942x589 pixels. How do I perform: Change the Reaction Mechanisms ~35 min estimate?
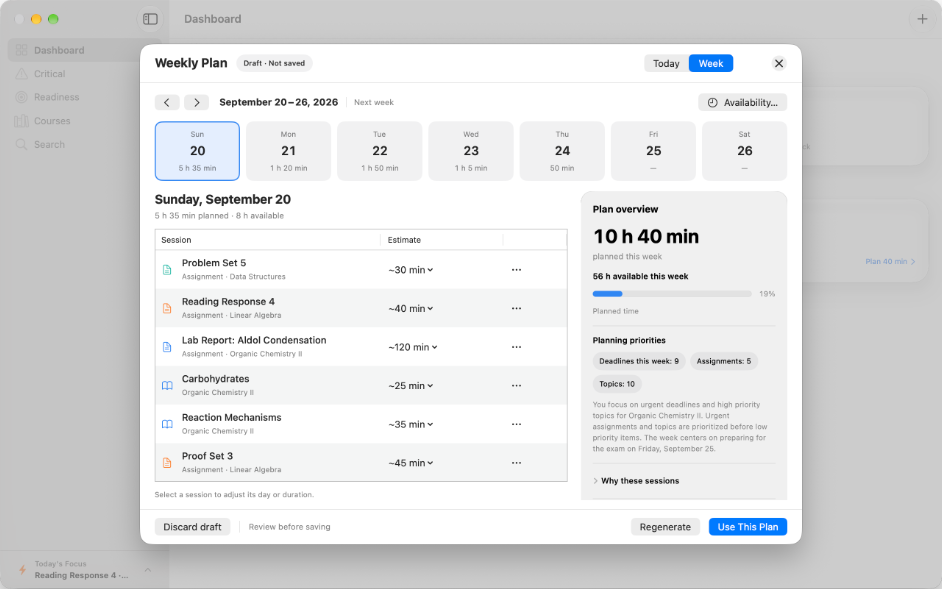[x=410, y=424]
